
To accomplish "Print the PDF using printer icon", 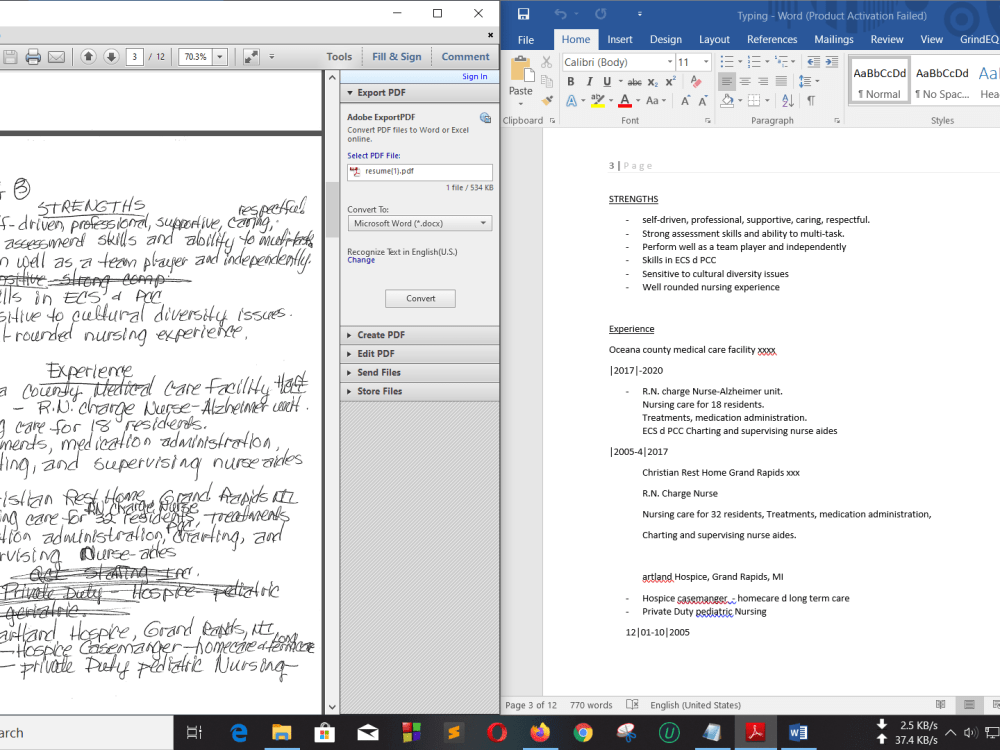I will pos(33,57).
